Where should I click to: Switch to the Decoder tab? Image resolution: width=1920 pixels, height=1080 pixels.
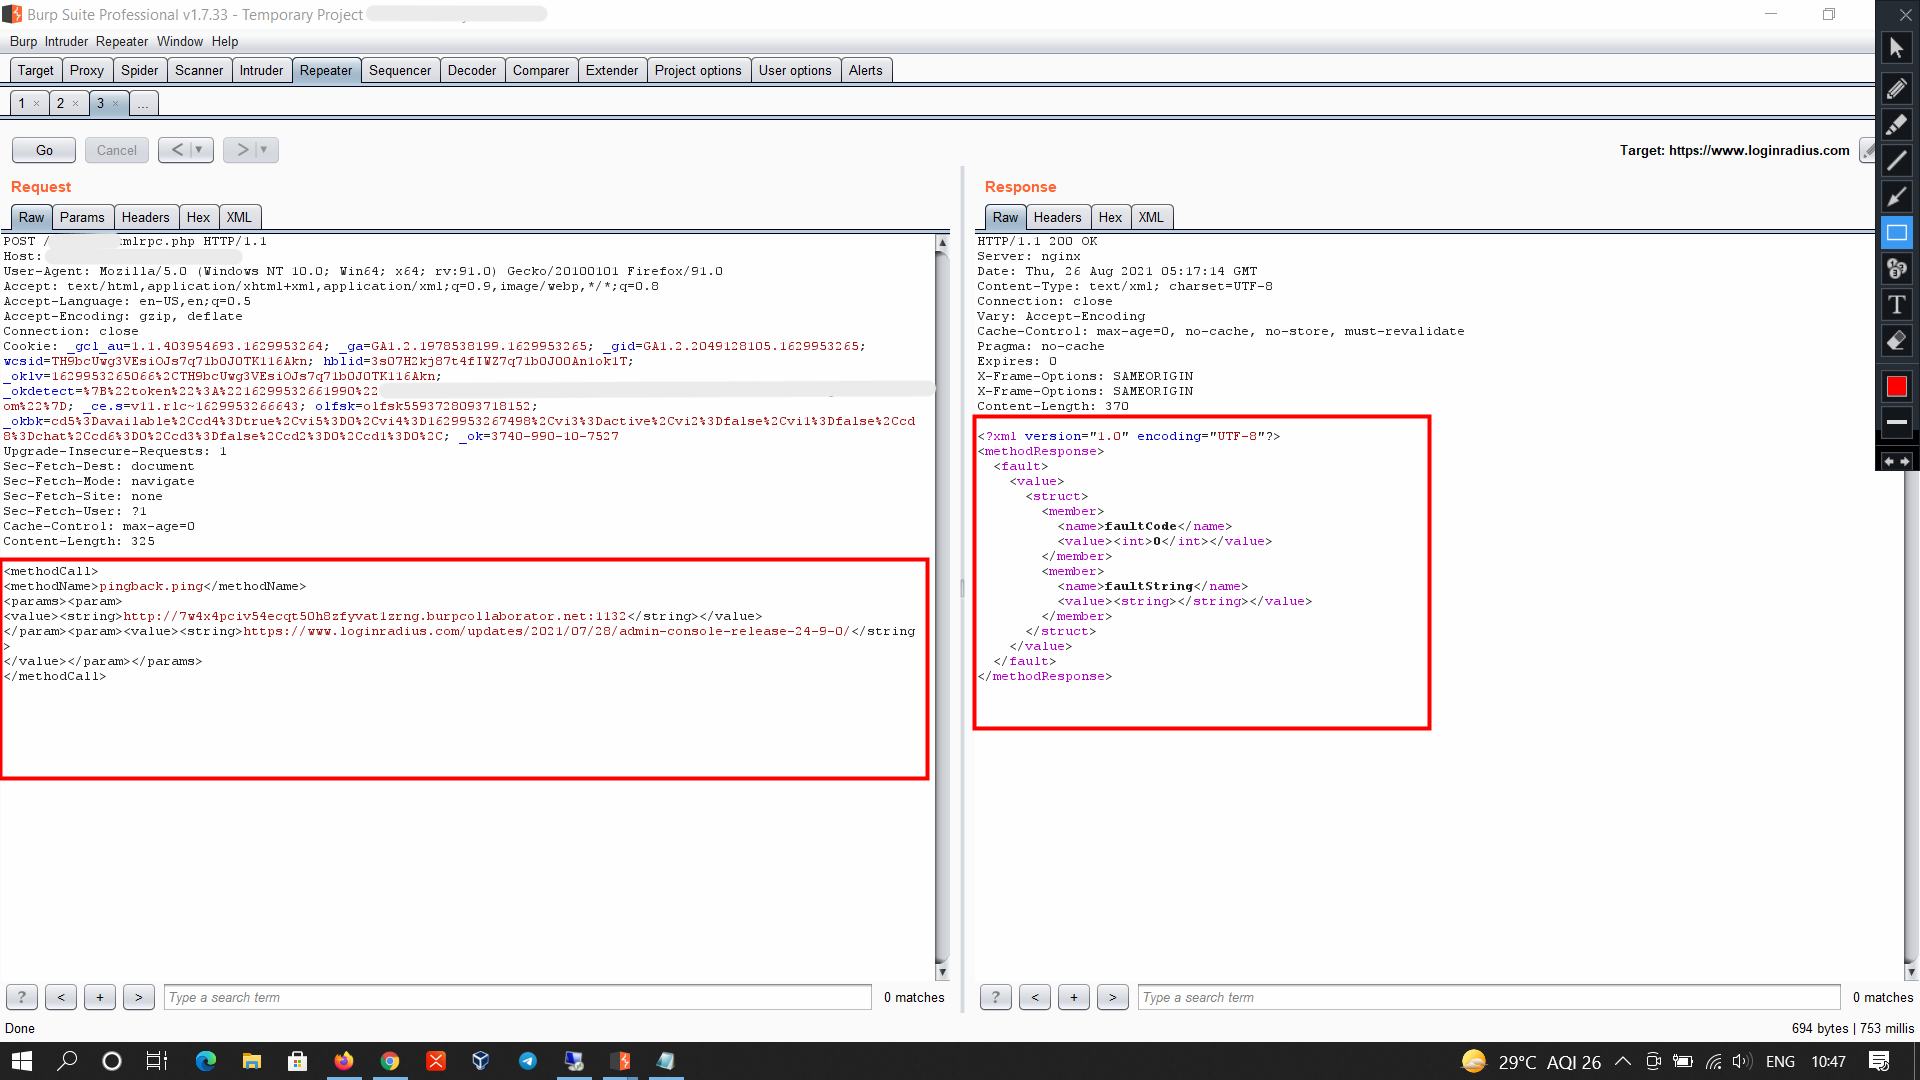coord(472,70)
